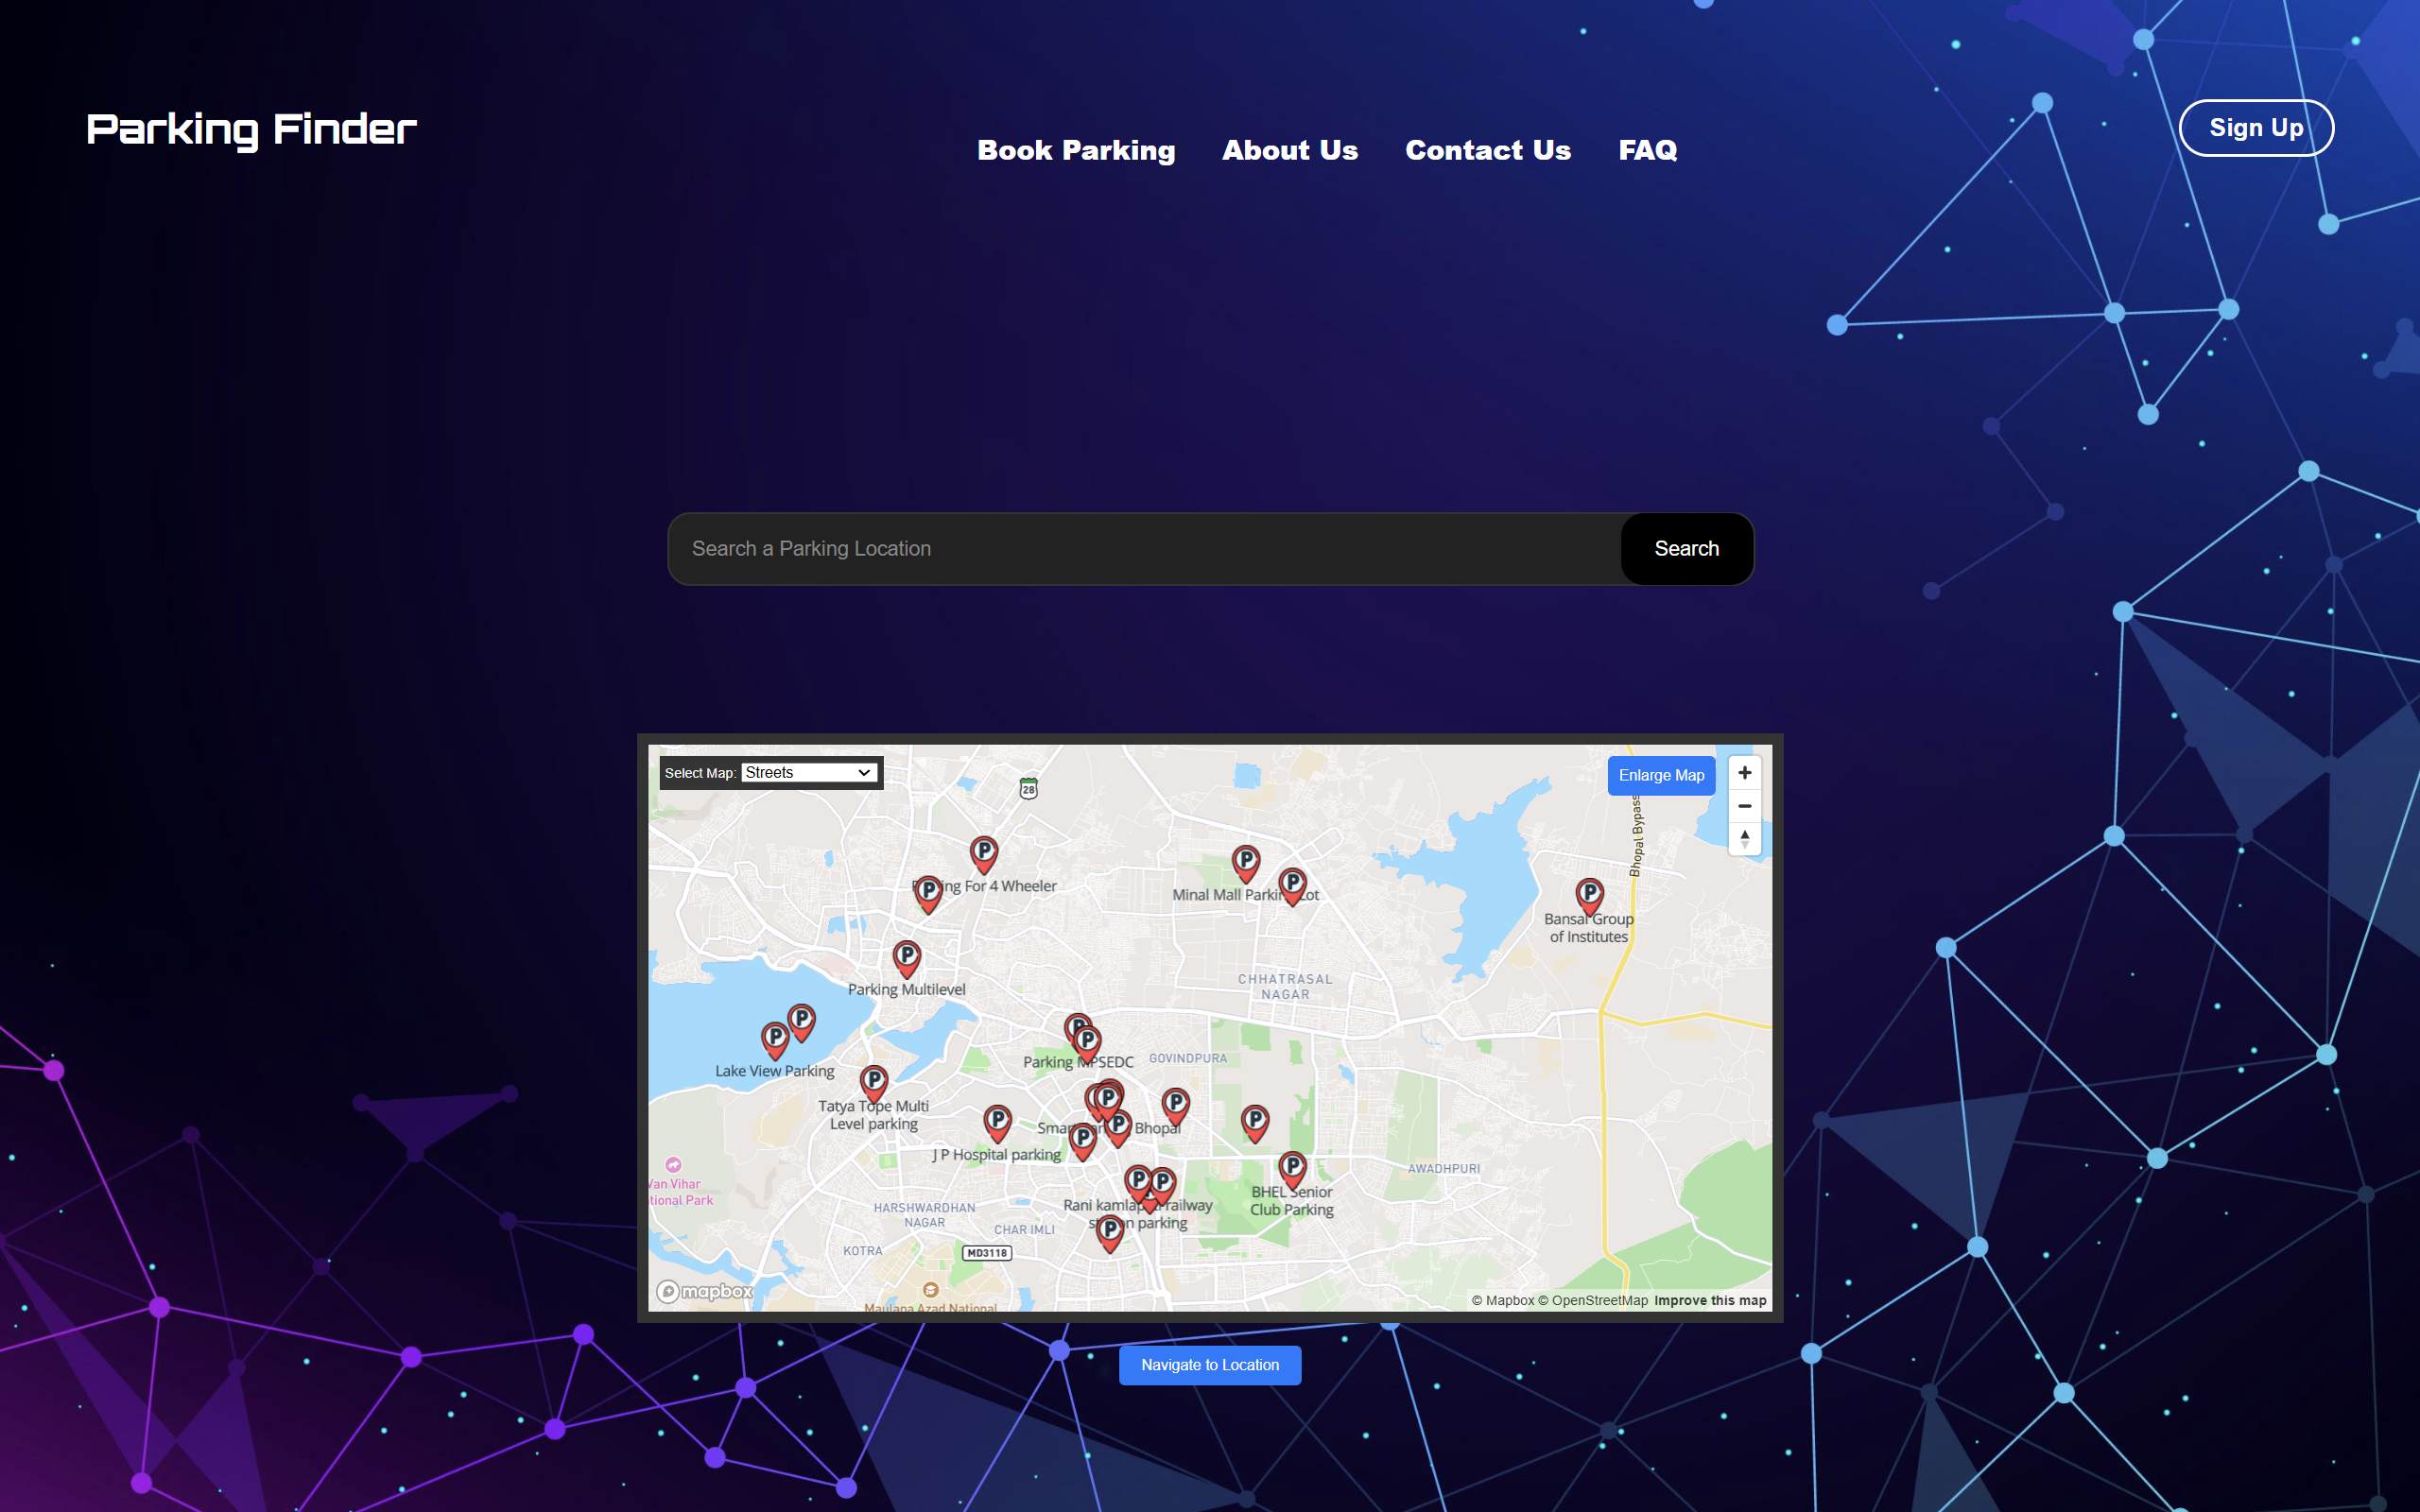Click the Navigate to Location button

pyautogui.click(x=1207, y=1364)
